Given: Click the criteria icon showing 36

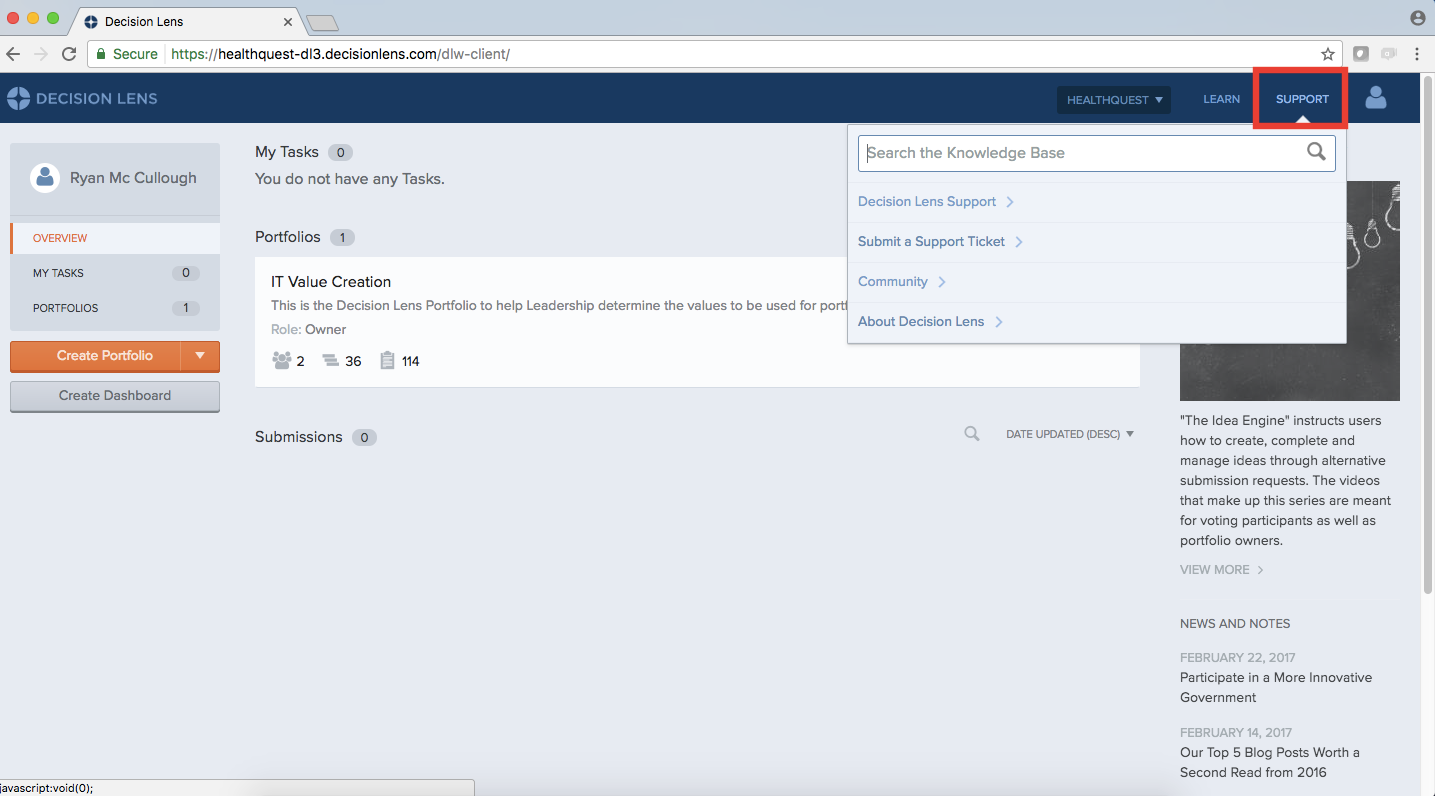Looking at the screenshot, I should pos(331,361).
